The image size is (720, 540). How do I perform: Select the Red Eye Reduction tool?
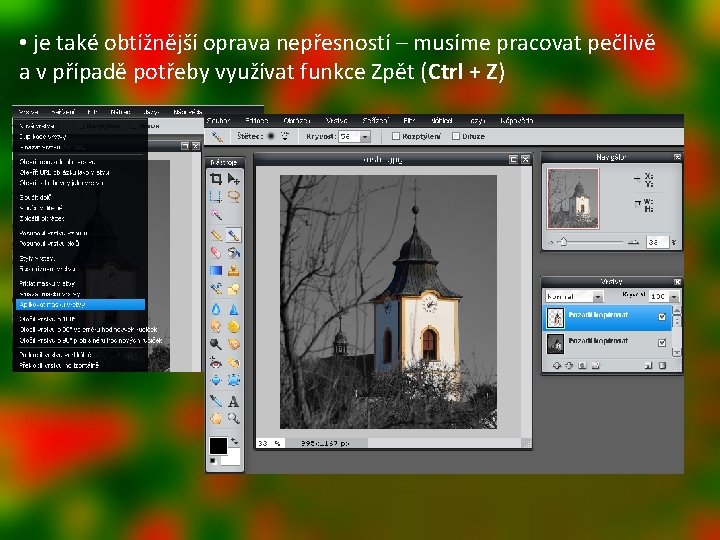[216, 363]
